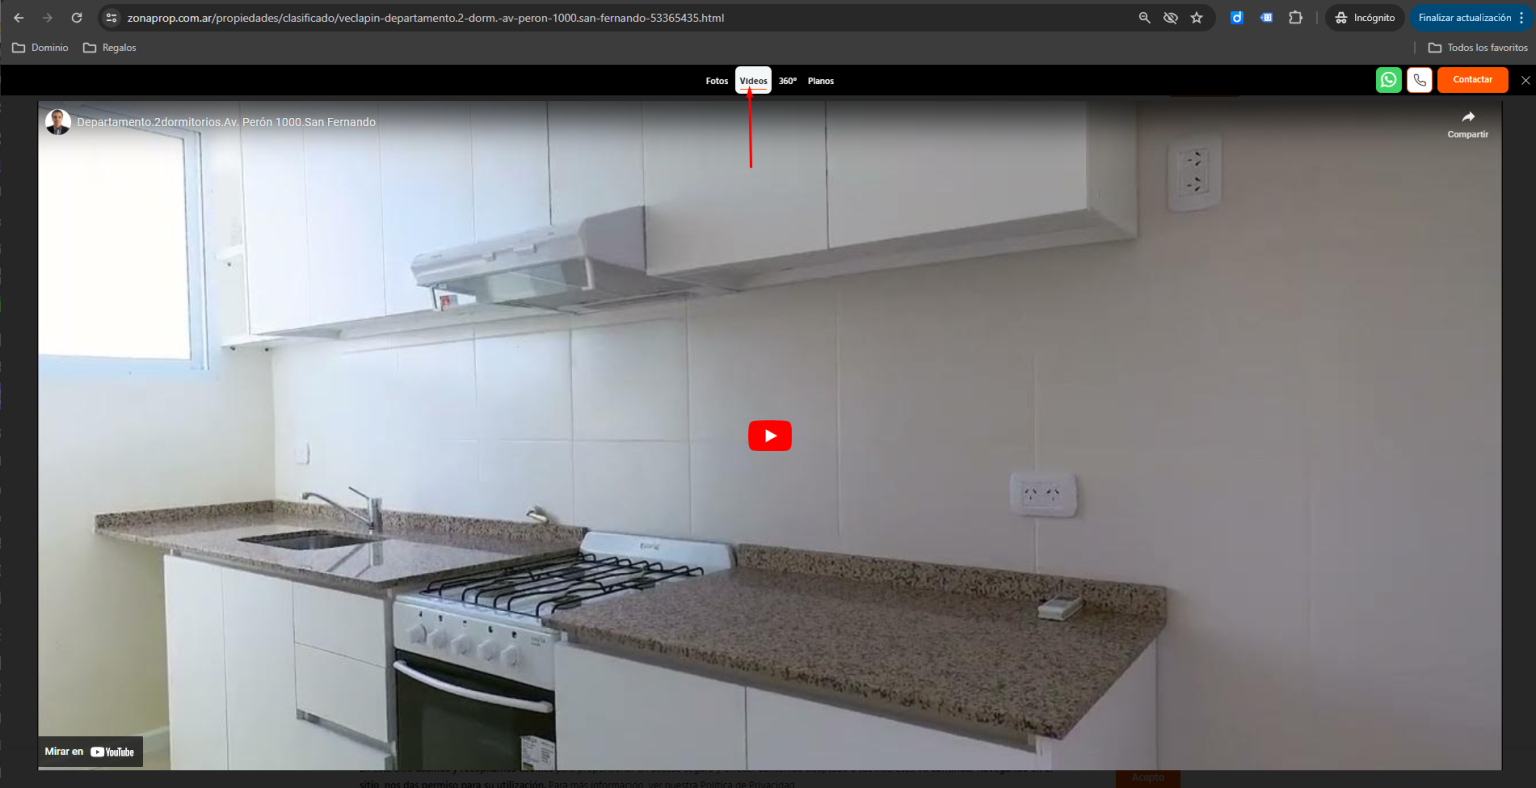Open WhatsApp contact from green icon
Image resolution: width=1536 pixels, height=788 pixels.
point(1388,80)
